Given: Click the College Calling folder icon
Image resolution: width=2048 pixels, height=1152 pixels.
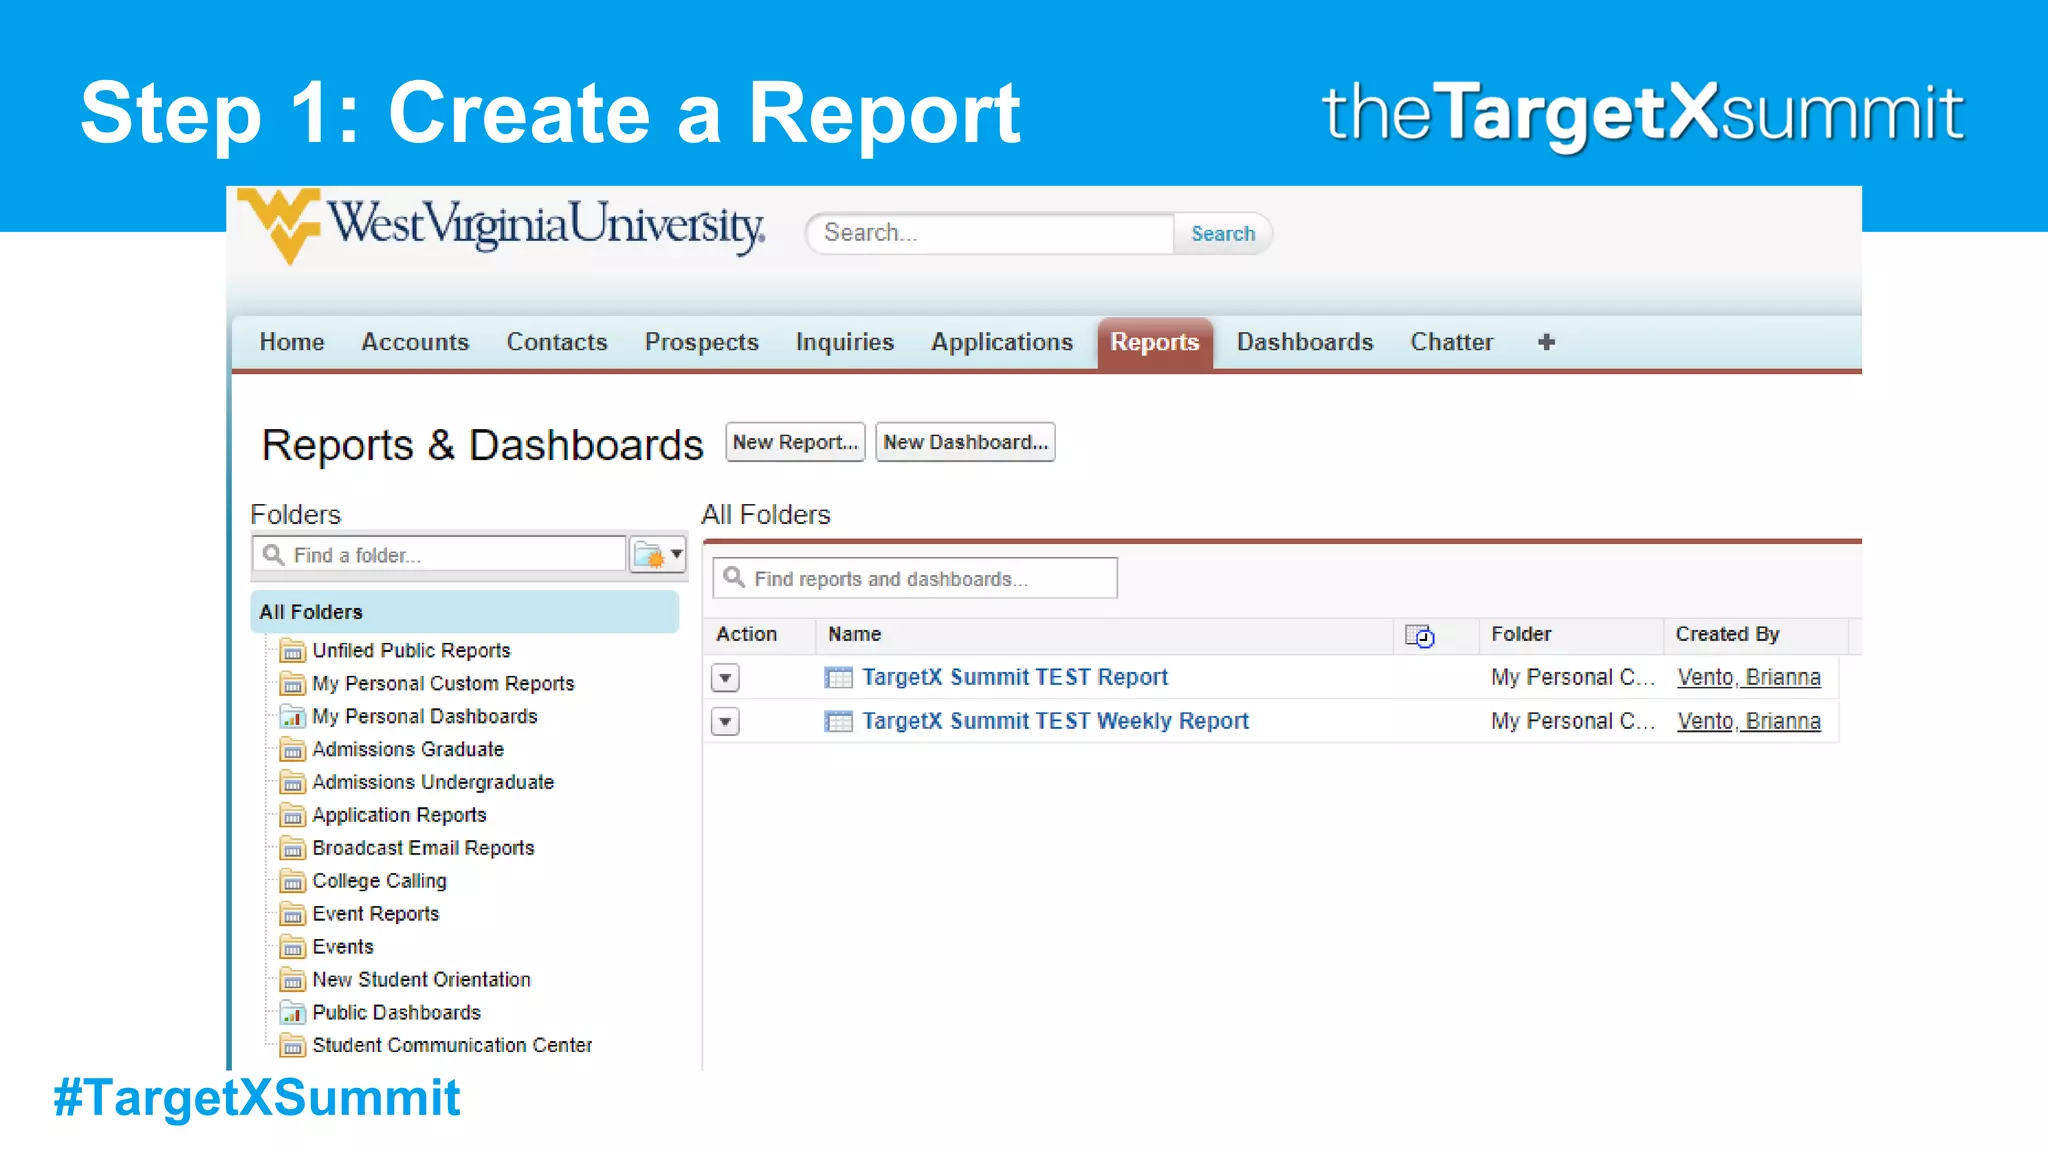Looking at the screenshot, I should pyautogui.click(x=292, y=882).
